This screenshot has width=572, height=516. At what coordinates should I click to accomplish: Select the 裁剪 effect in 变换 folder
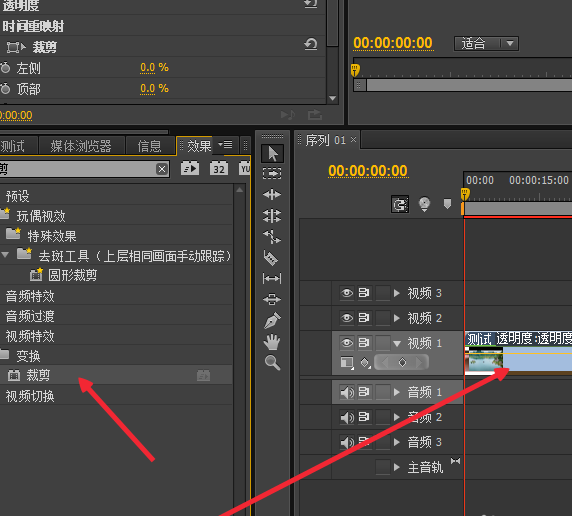(x=116, y=375)
